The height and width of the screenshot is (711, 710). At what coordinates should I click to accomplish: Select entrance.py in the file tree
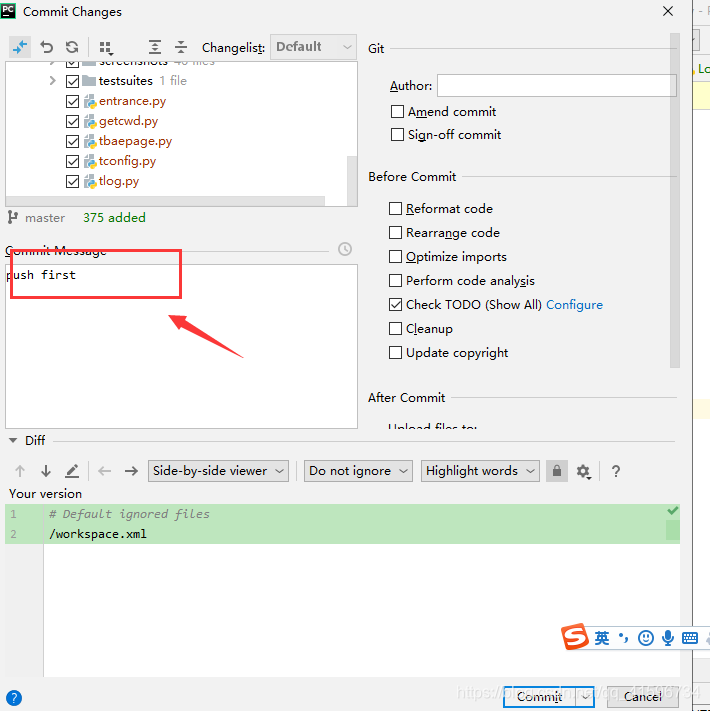click(x=132, y=101)
